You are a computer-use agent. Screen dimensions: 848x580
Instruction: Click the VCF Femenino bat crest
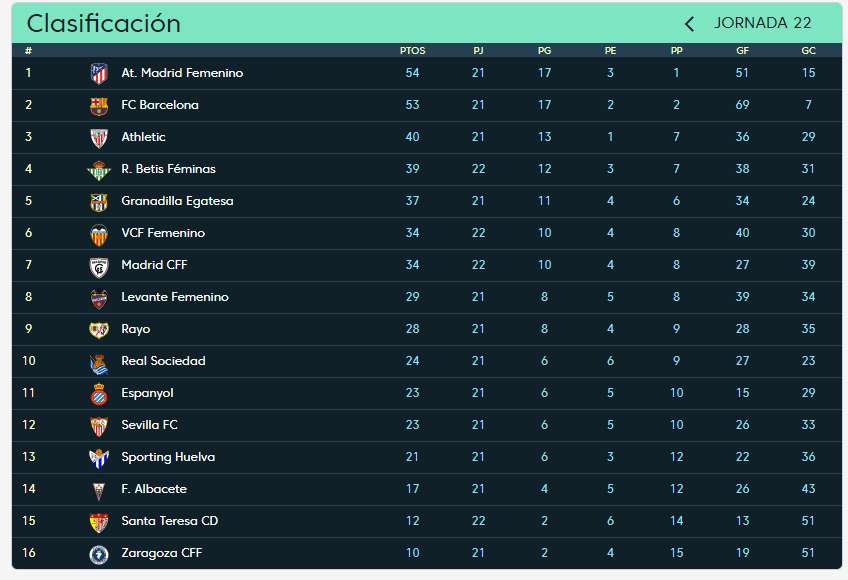[99, 234]
